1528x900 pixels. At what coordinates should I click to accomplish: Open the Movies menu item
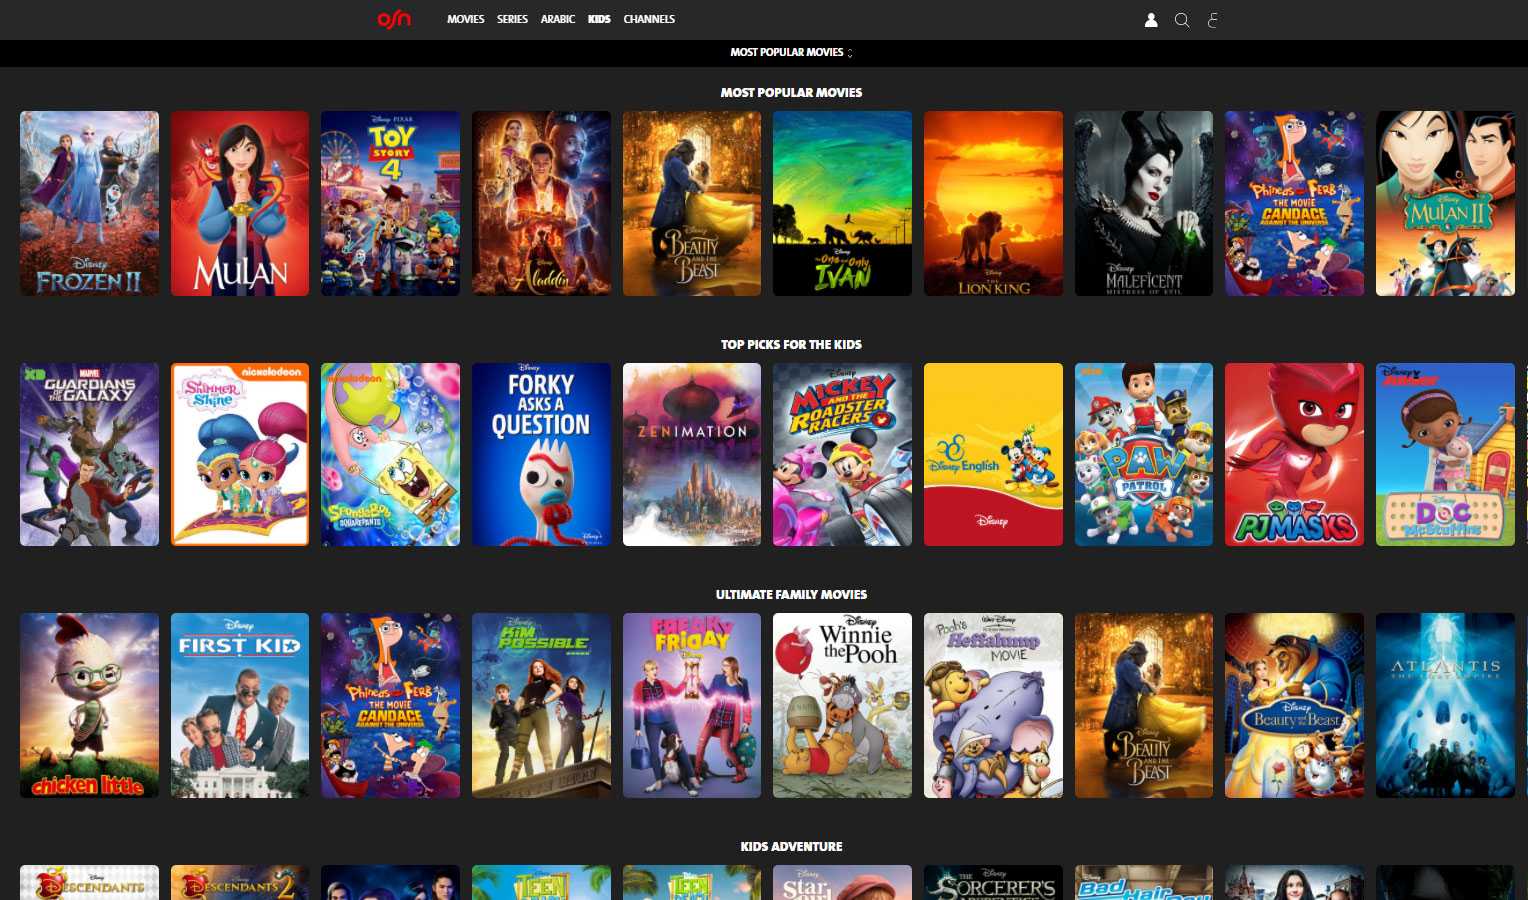[x=465, y=19]
